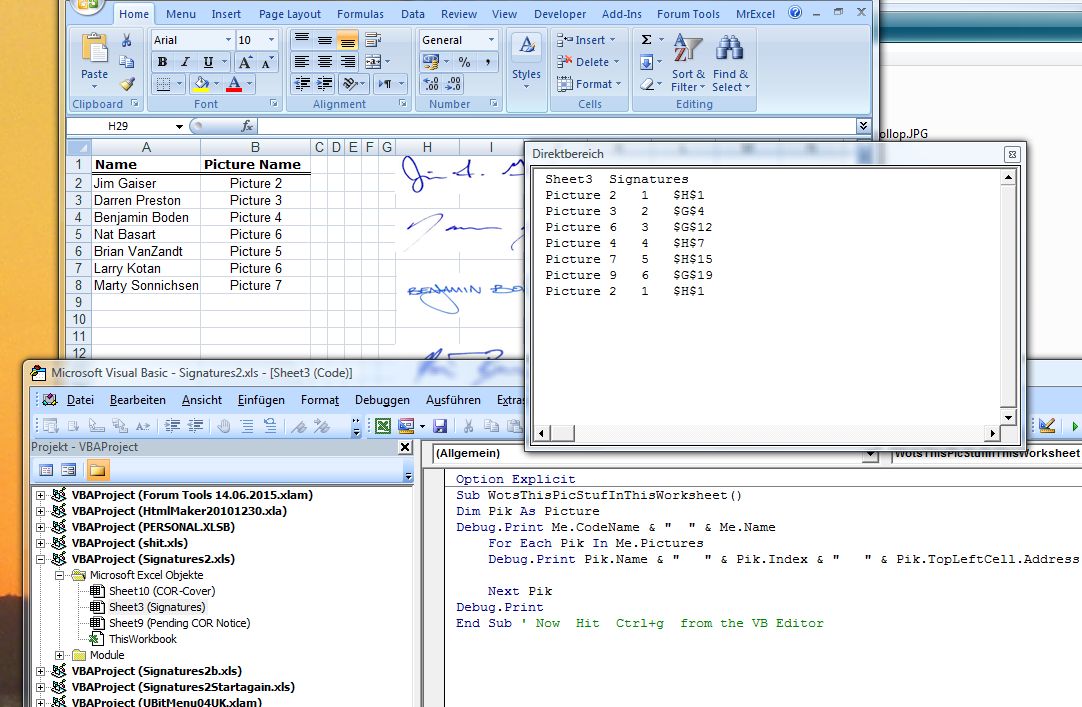Open the font size dropdown showing 10
The width and height of the screenshot is (1082, 707).
(271, 40)
